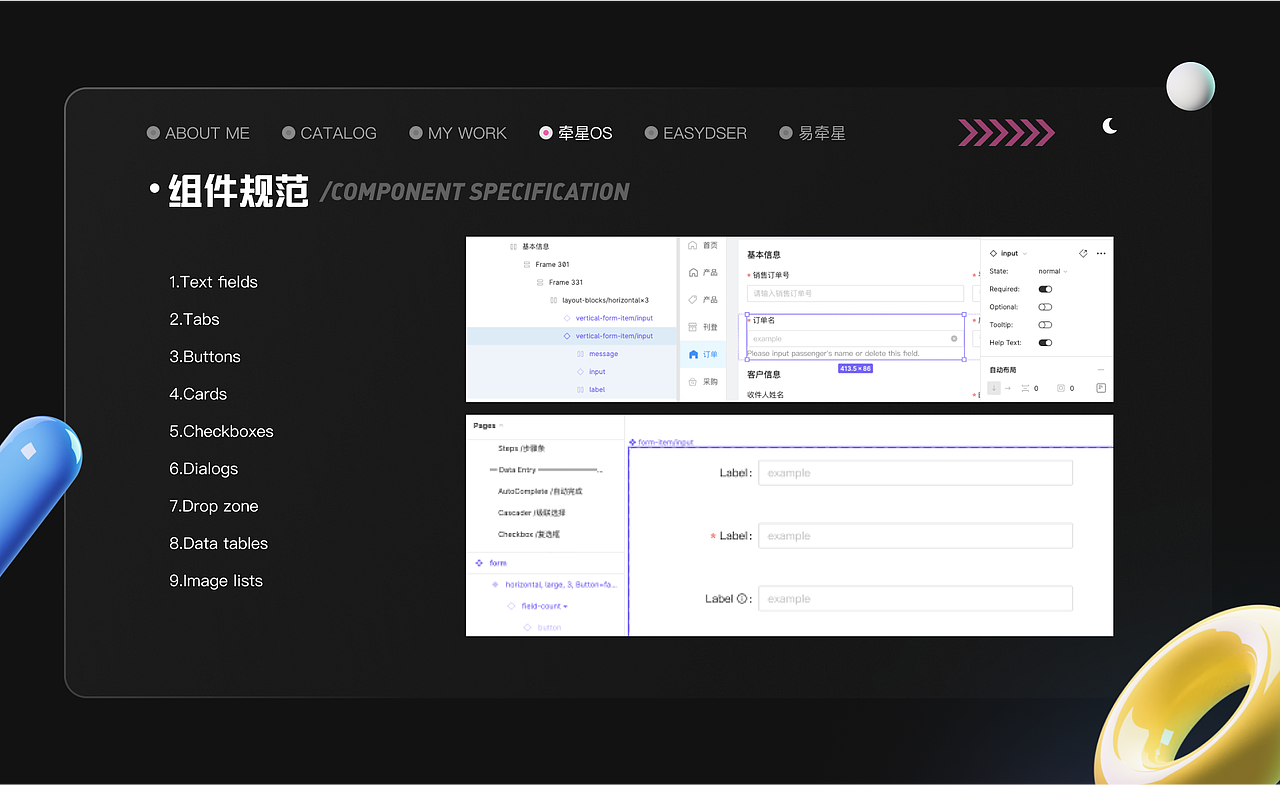1280x785 pixels.
Task: Collapse the Pages panel chevron
Action: pyautogui.click(x=502, y=426)
